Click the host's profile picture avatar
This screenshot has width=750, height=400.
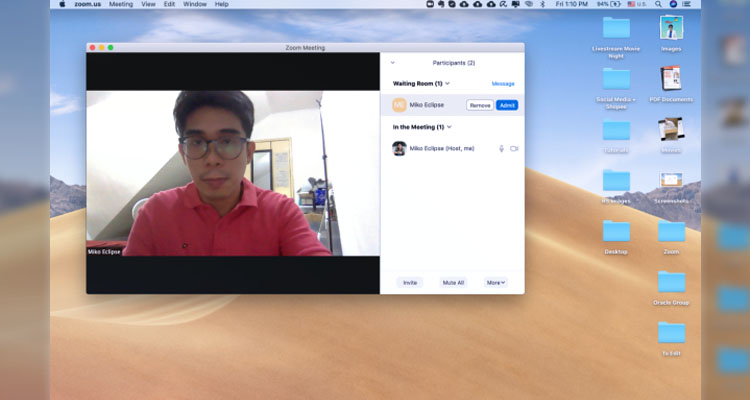(x=399, y=149)
